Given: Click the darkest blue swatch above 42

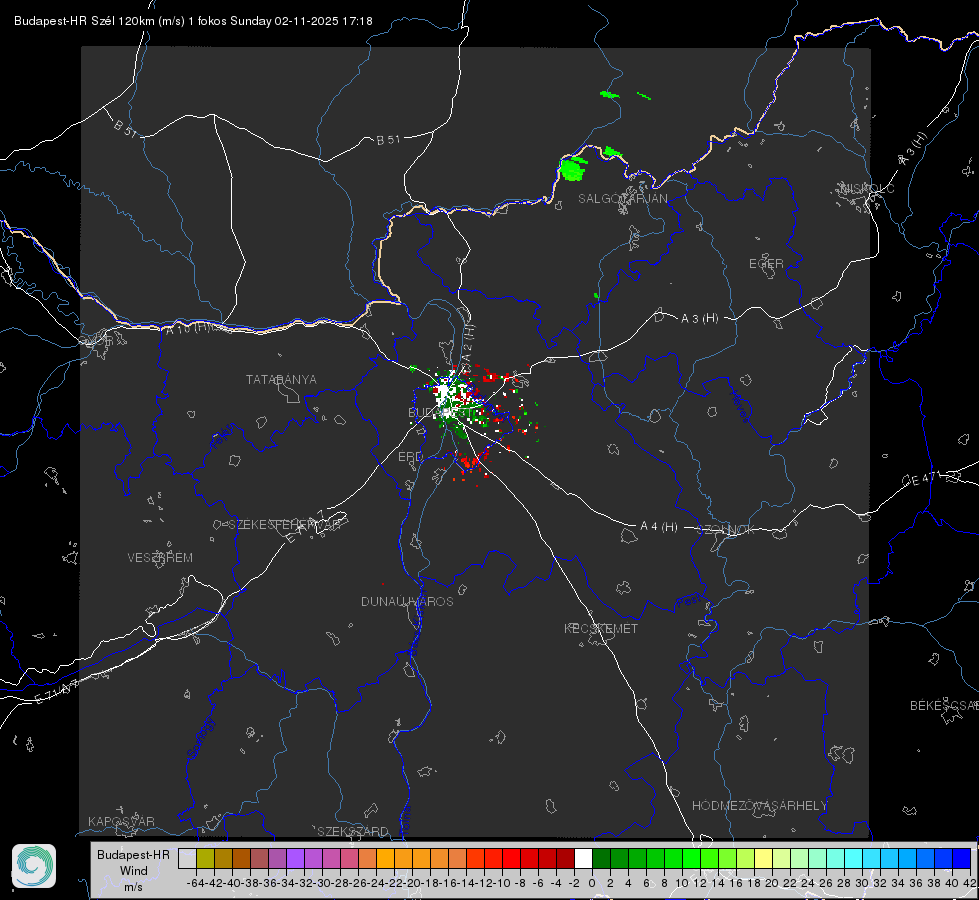Looking at the screenshot, I should click(962, 858).
